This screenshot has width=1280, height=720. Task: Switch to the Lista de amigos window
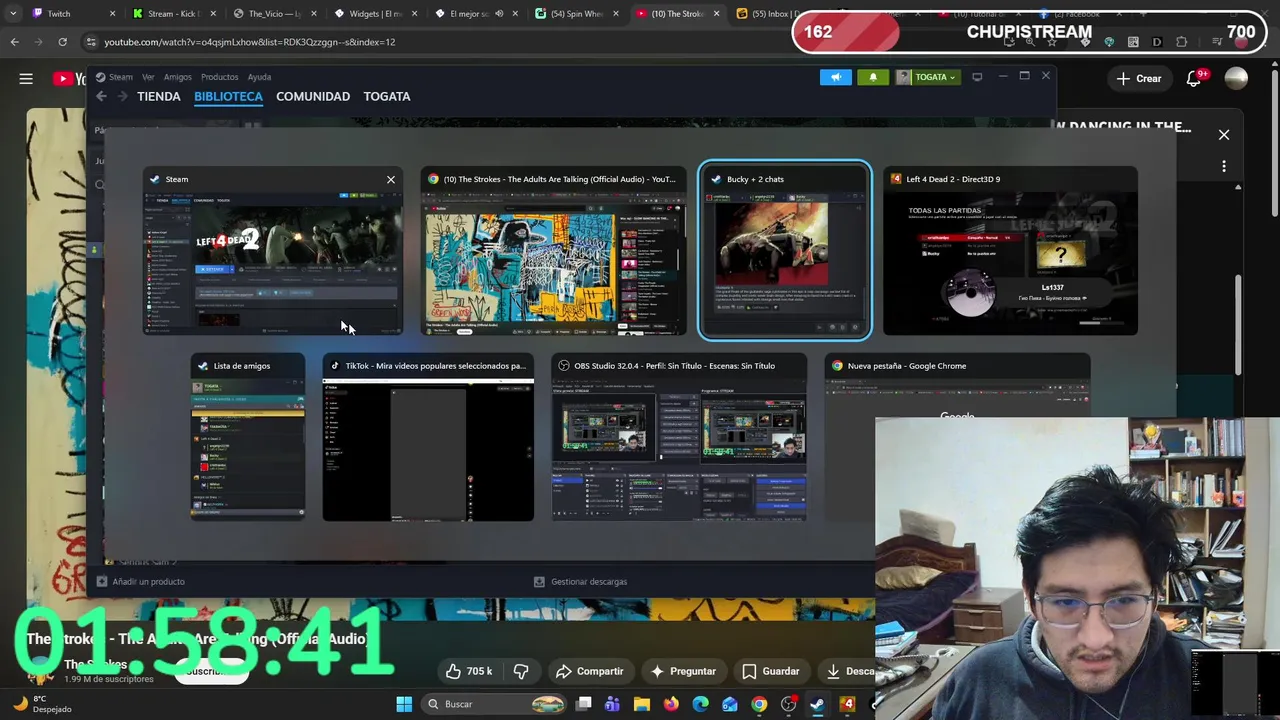[248, 437]
